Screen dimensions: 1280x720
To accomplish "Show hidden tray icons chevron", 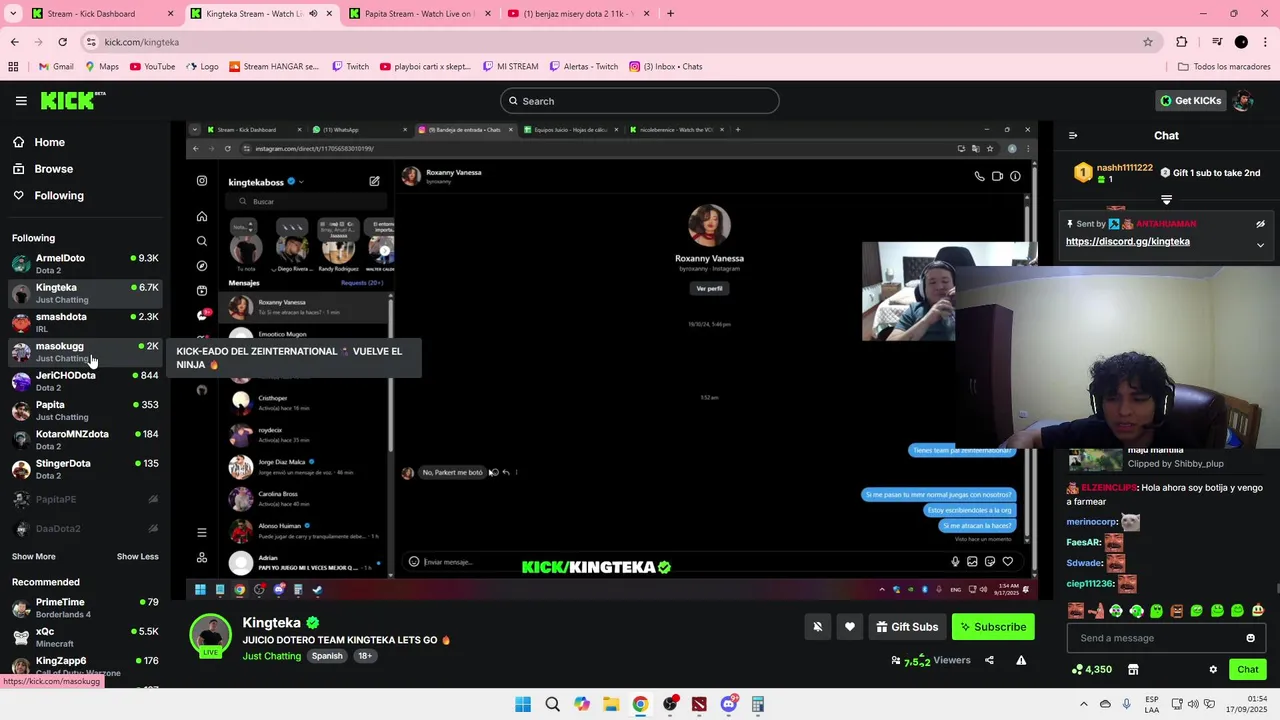I will [1083, 704].
